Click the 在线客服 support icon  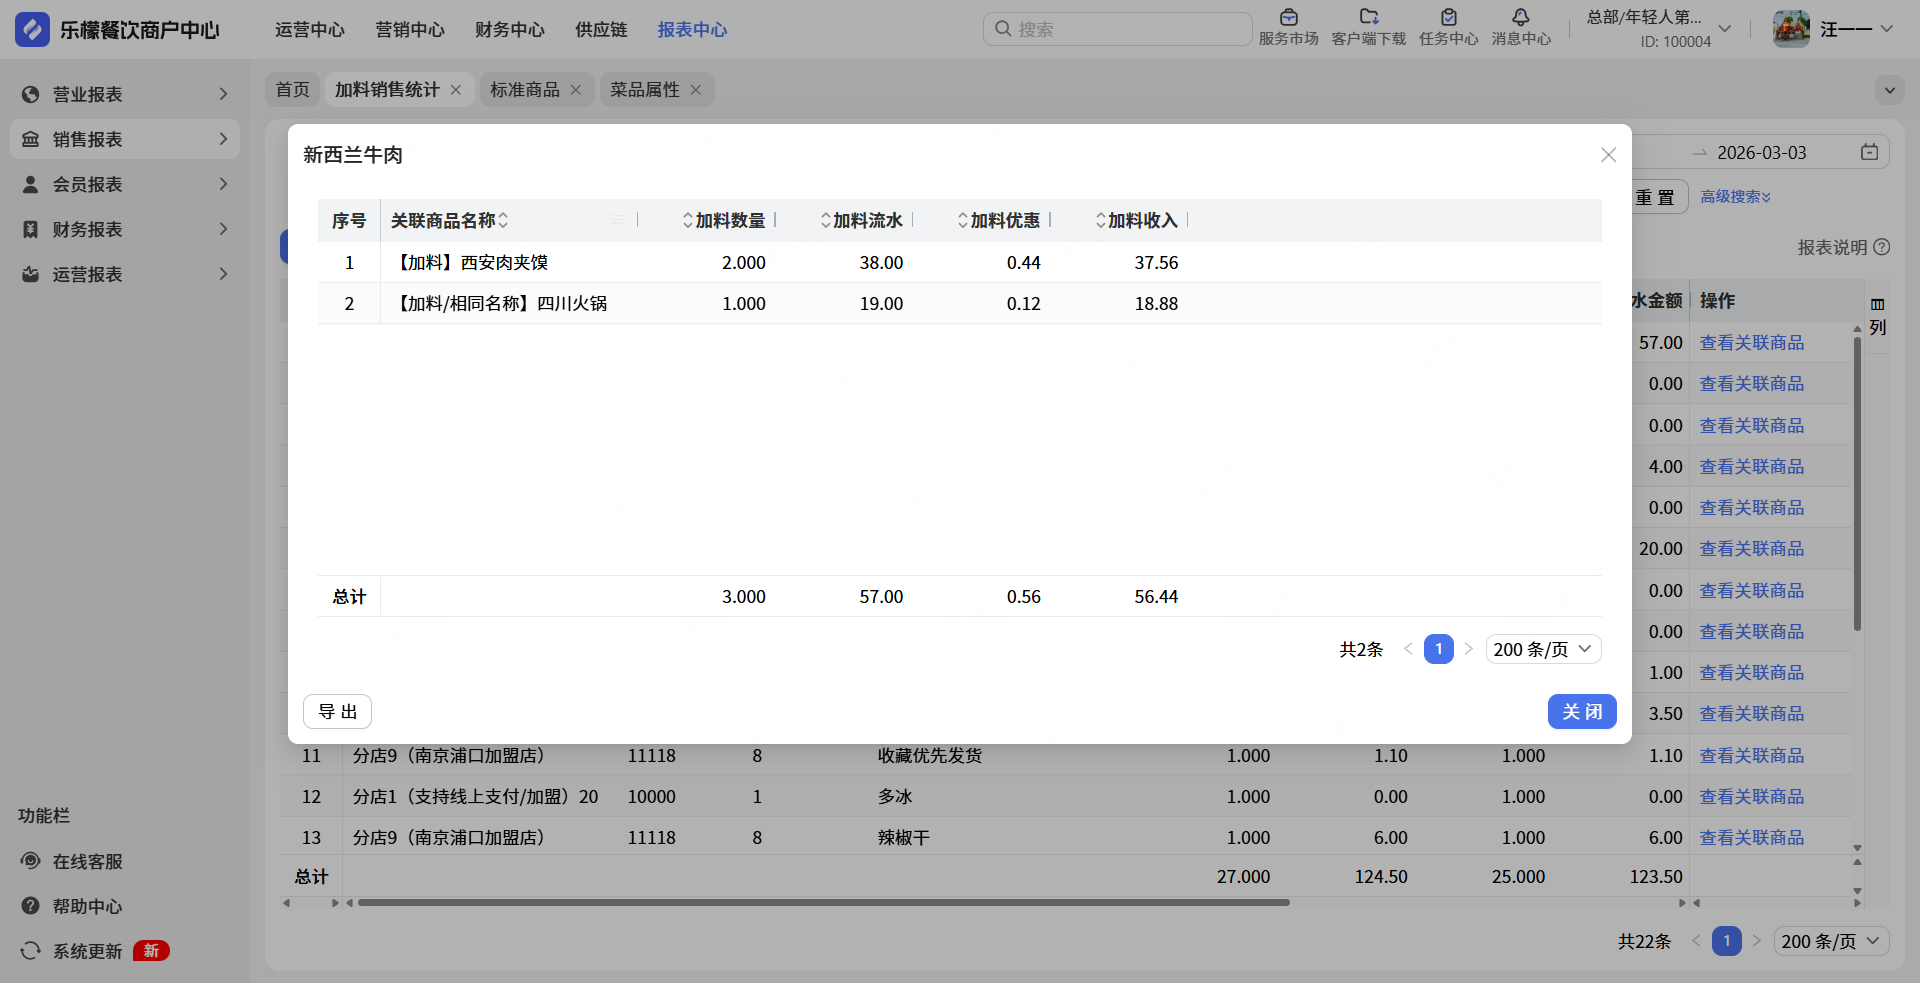coord(31,861)
